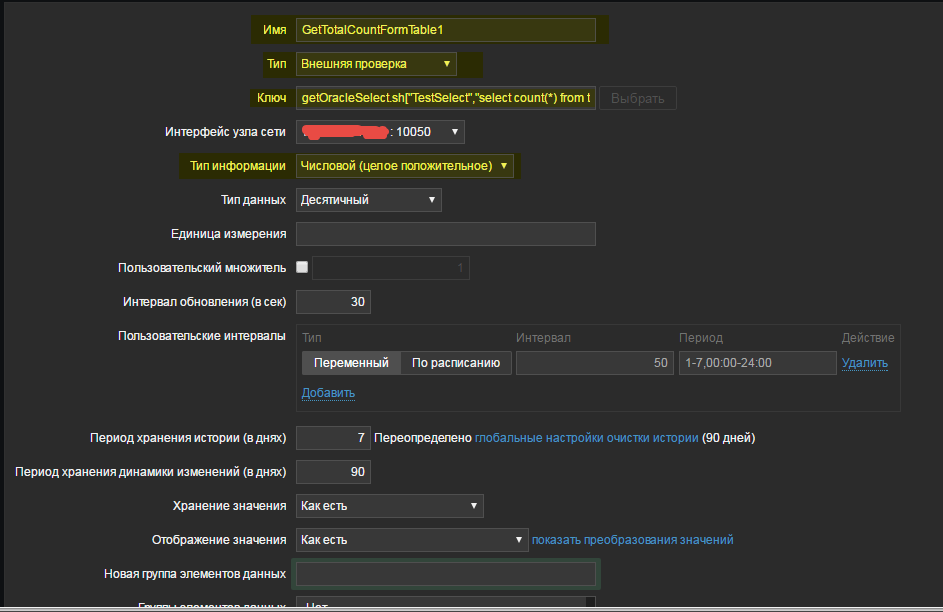Click the Период field with 1-7,00:00-24:00

758,363
